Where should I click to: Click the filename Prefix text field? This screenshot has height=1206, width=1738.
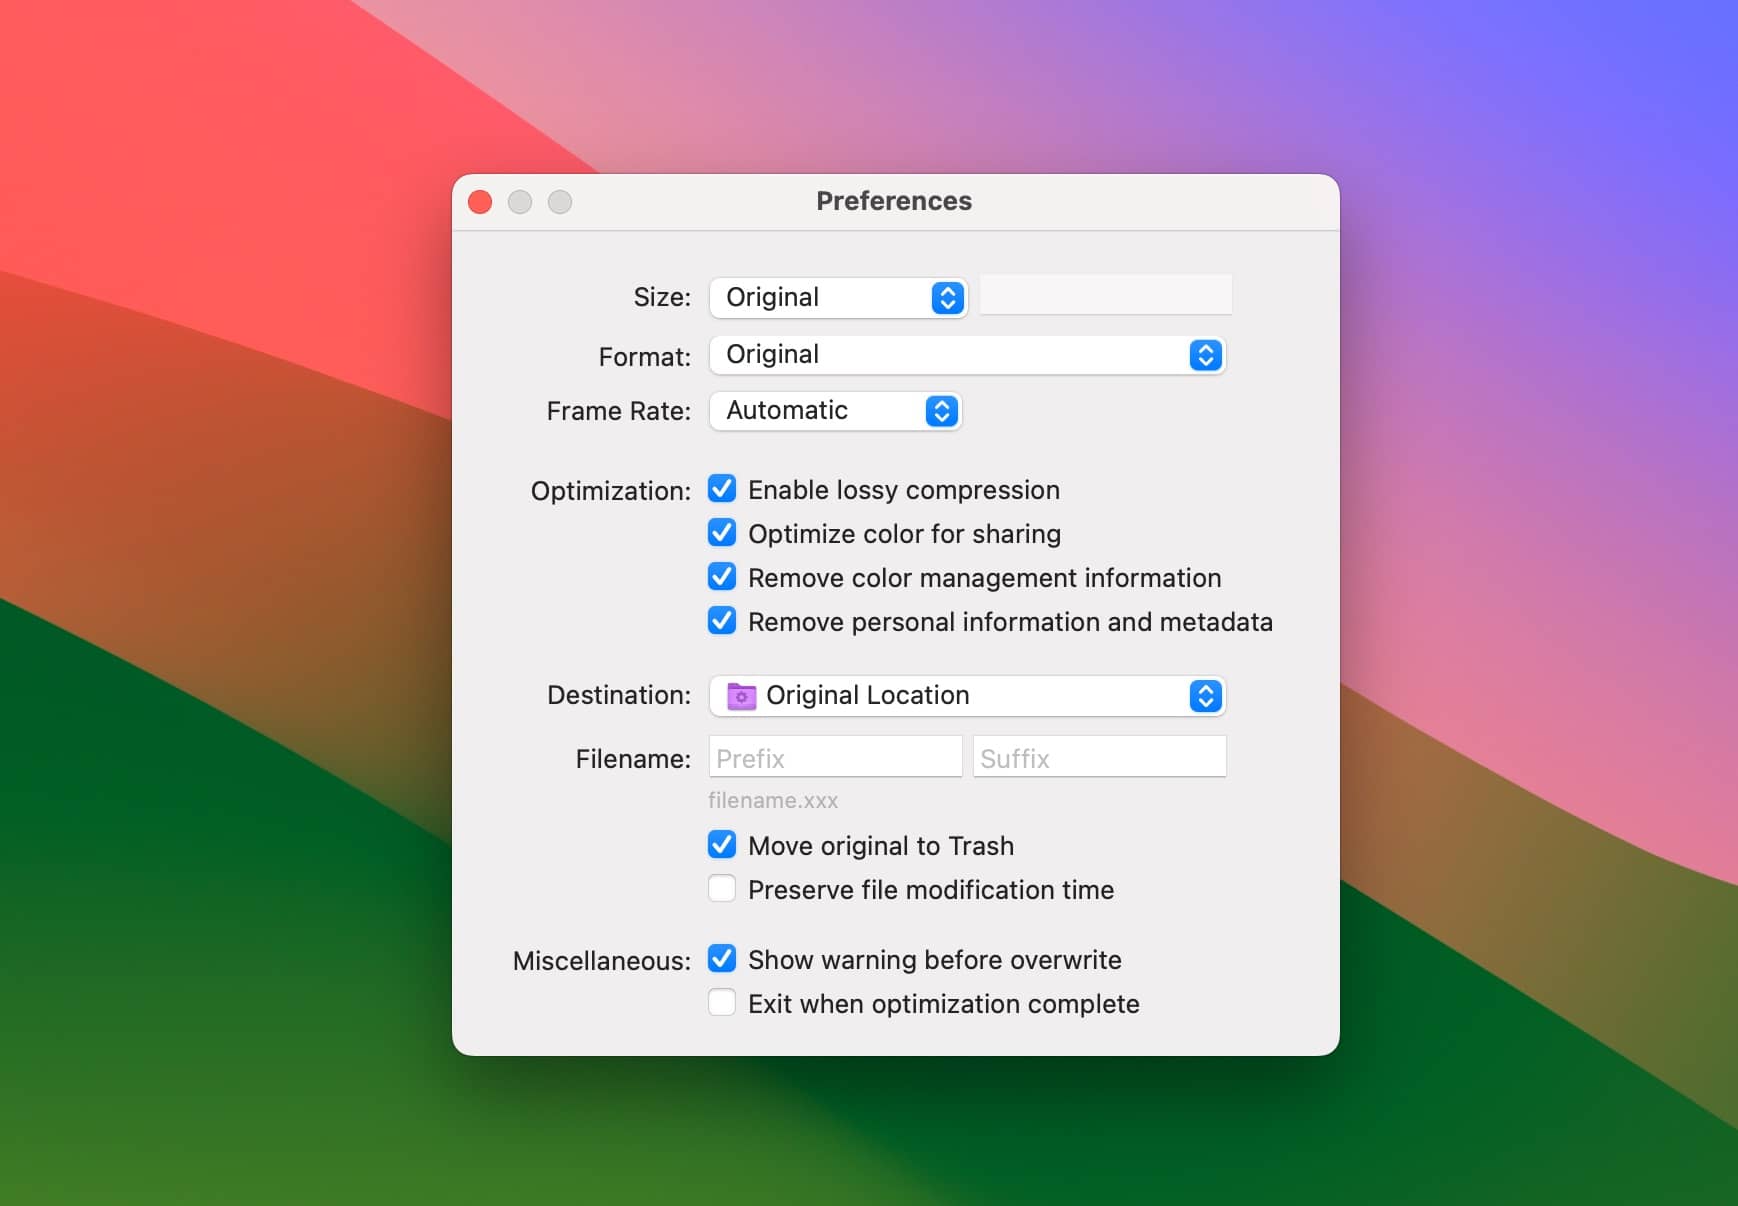tap(835, 758)
